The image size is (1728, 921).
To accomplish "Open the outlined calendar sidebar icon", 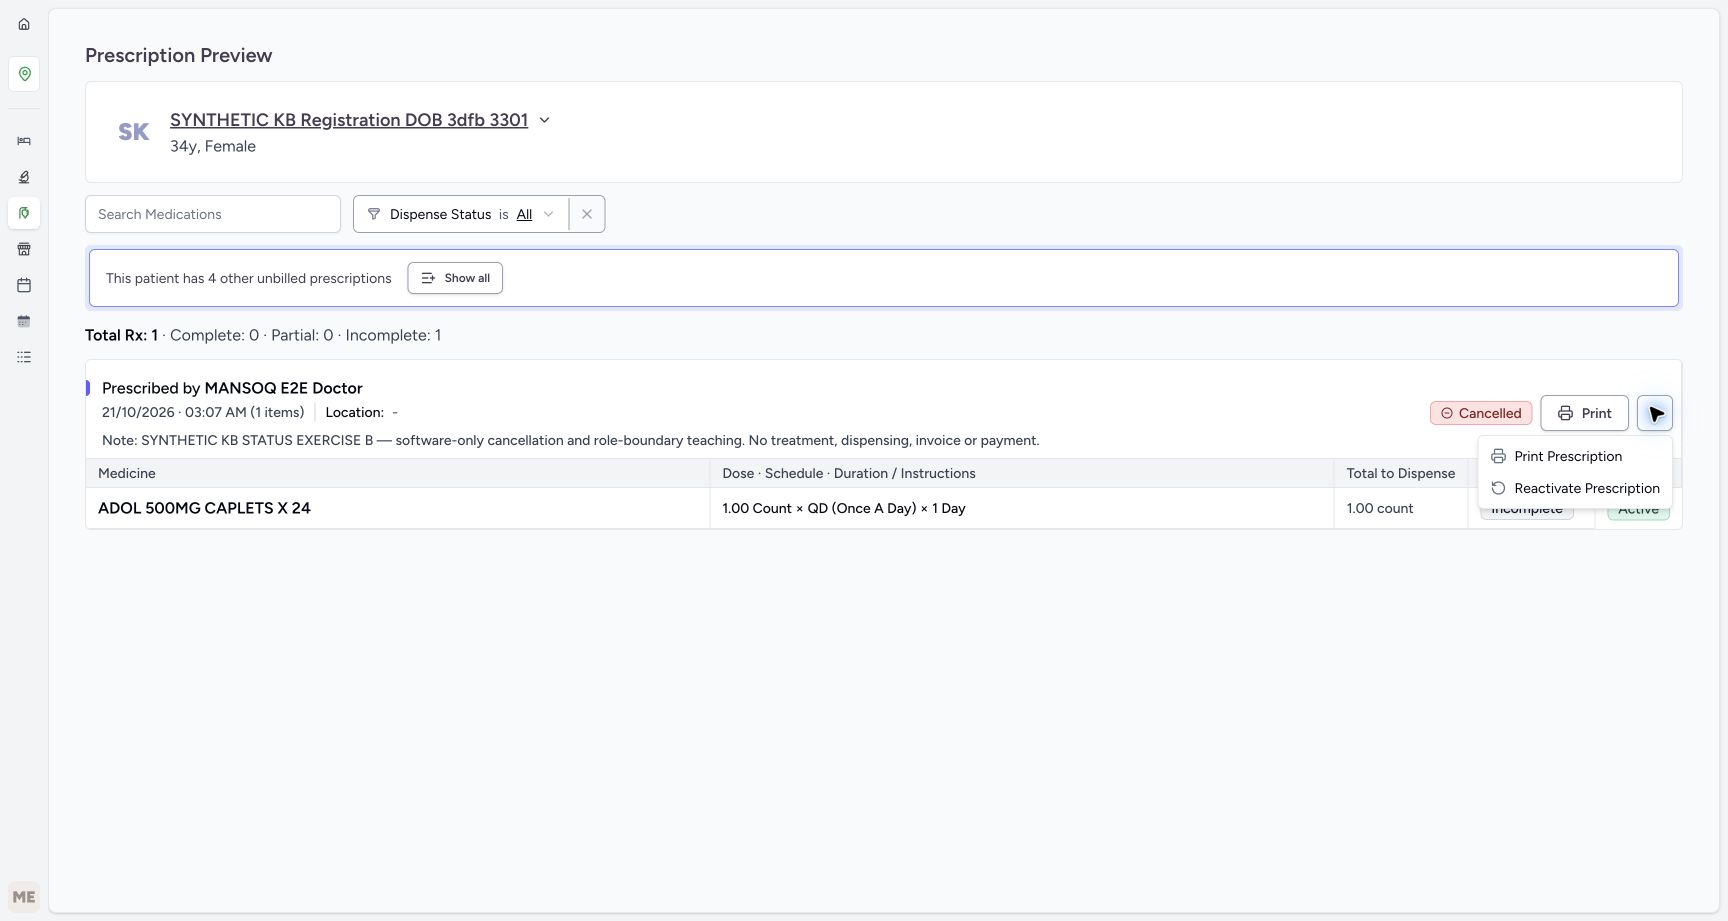I will pos(24,285).
